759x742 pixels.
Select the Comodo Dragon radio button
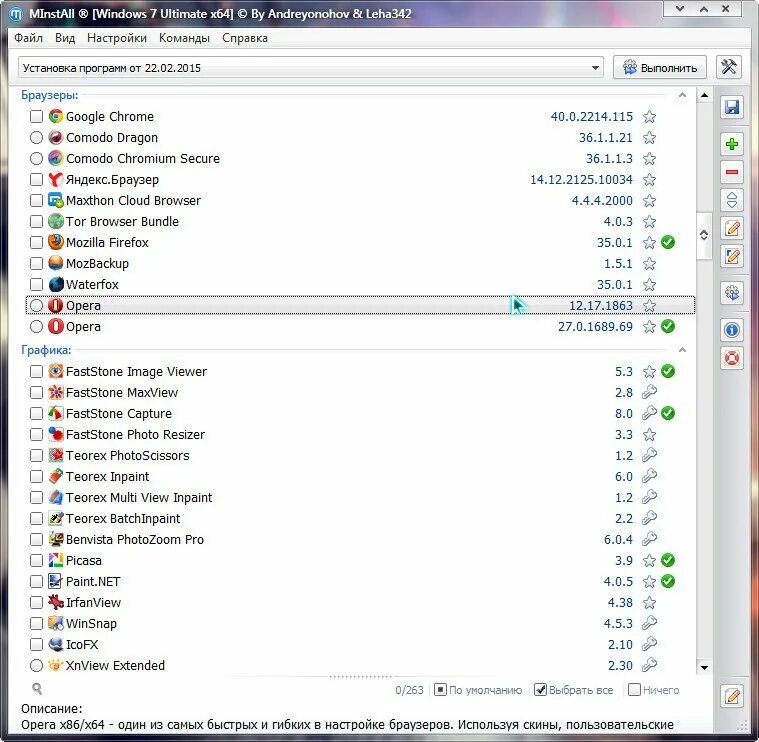[36, 137]
